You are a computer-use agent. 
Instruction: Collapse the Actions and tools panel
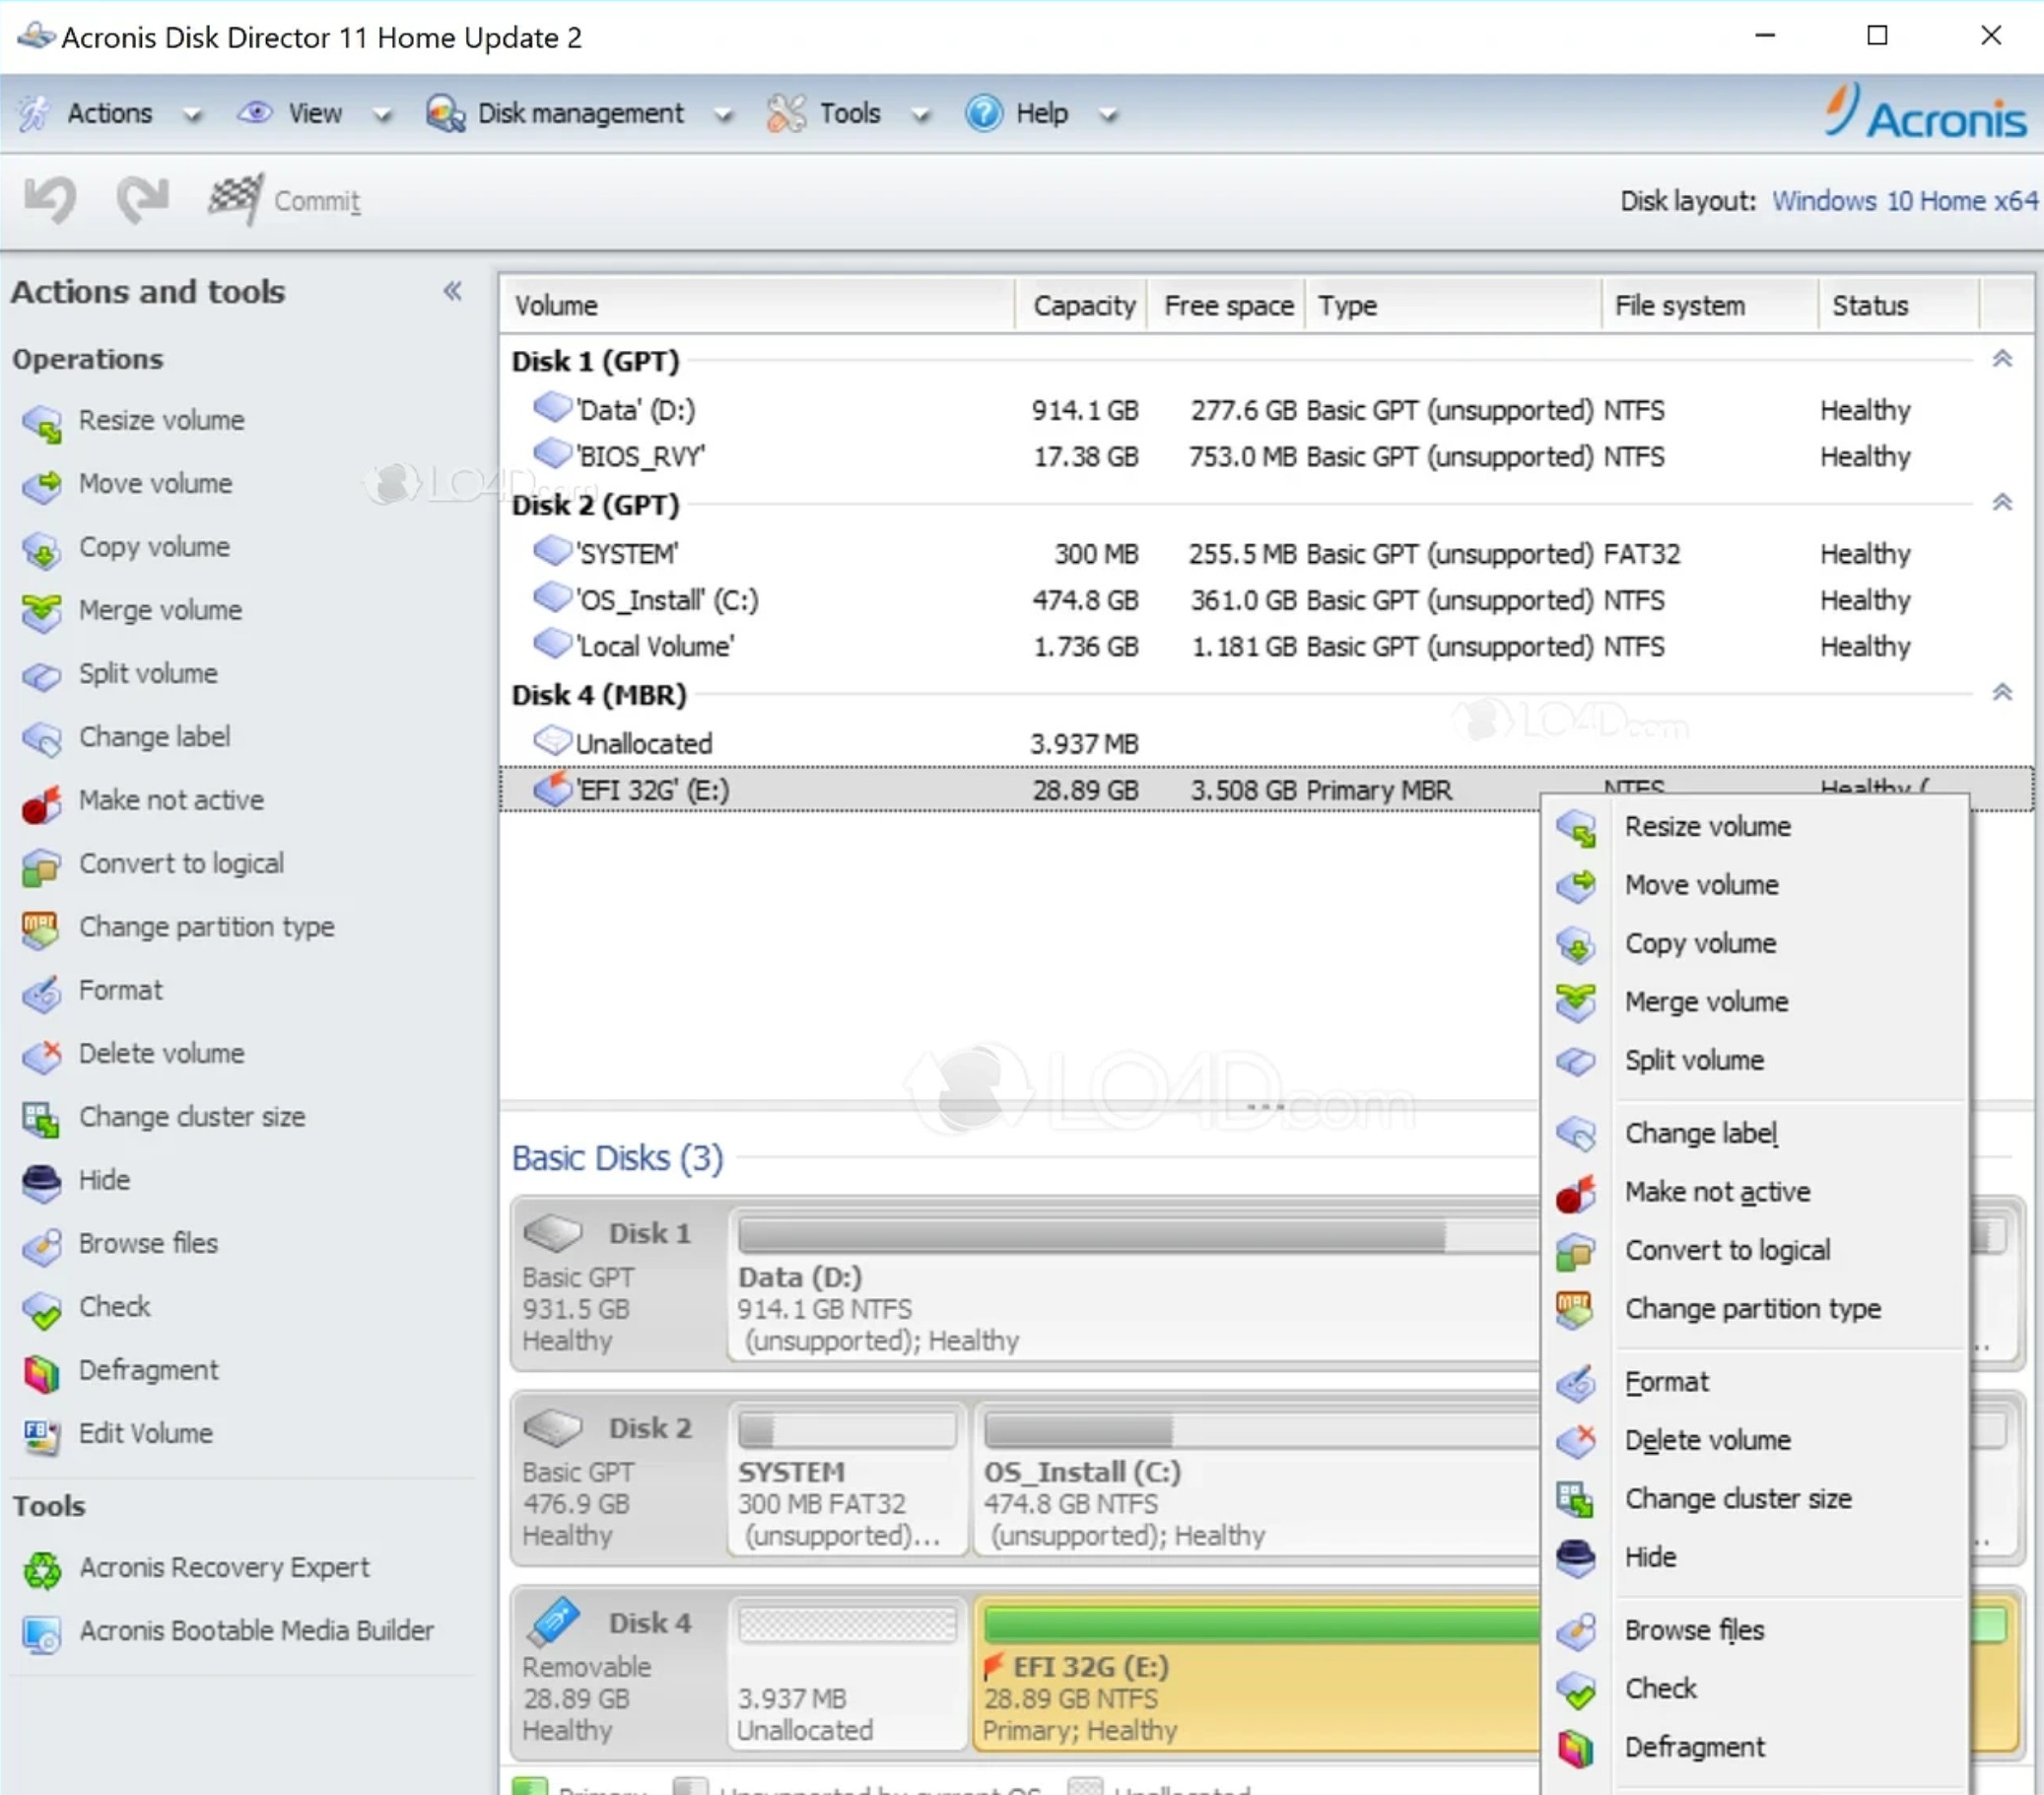(453, 291)
